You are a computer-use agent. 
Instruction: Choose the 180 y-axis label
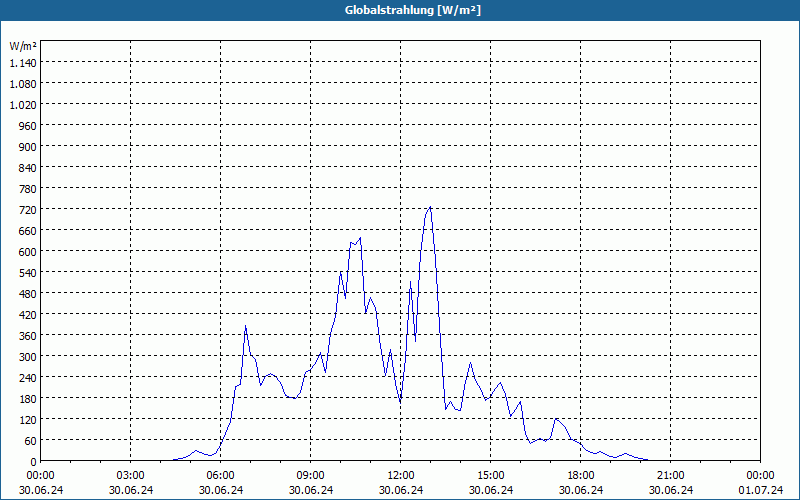28,398
